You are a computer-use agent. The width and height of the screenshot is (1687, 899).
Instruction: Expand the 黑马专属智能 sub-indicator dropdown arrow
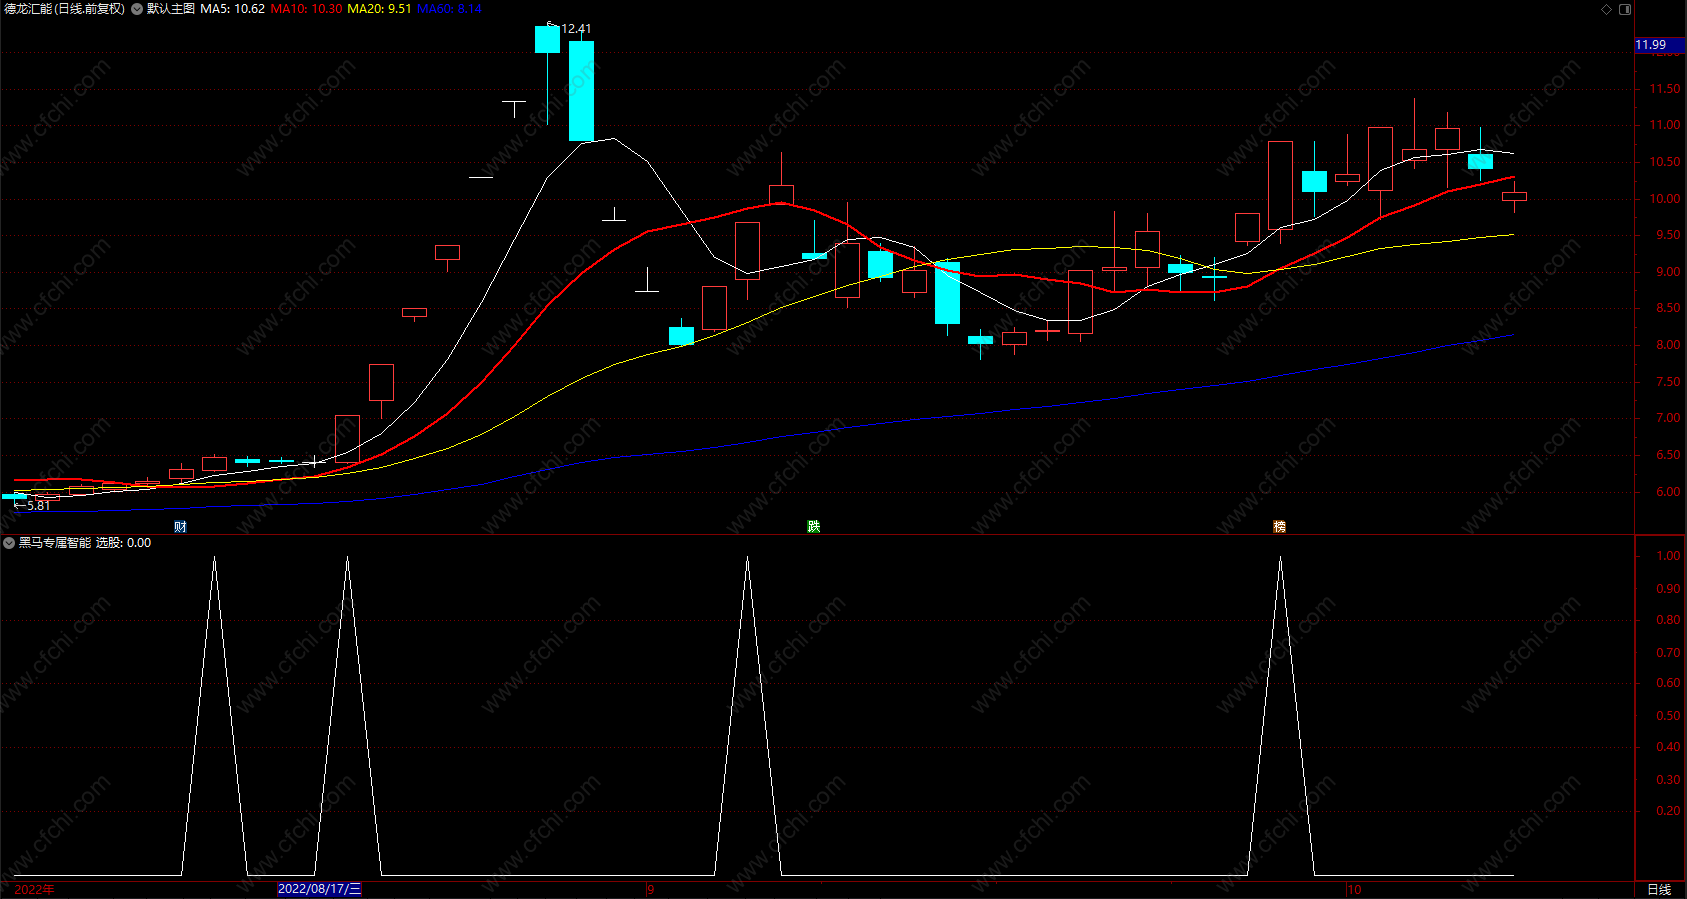[x=9, y=543]
